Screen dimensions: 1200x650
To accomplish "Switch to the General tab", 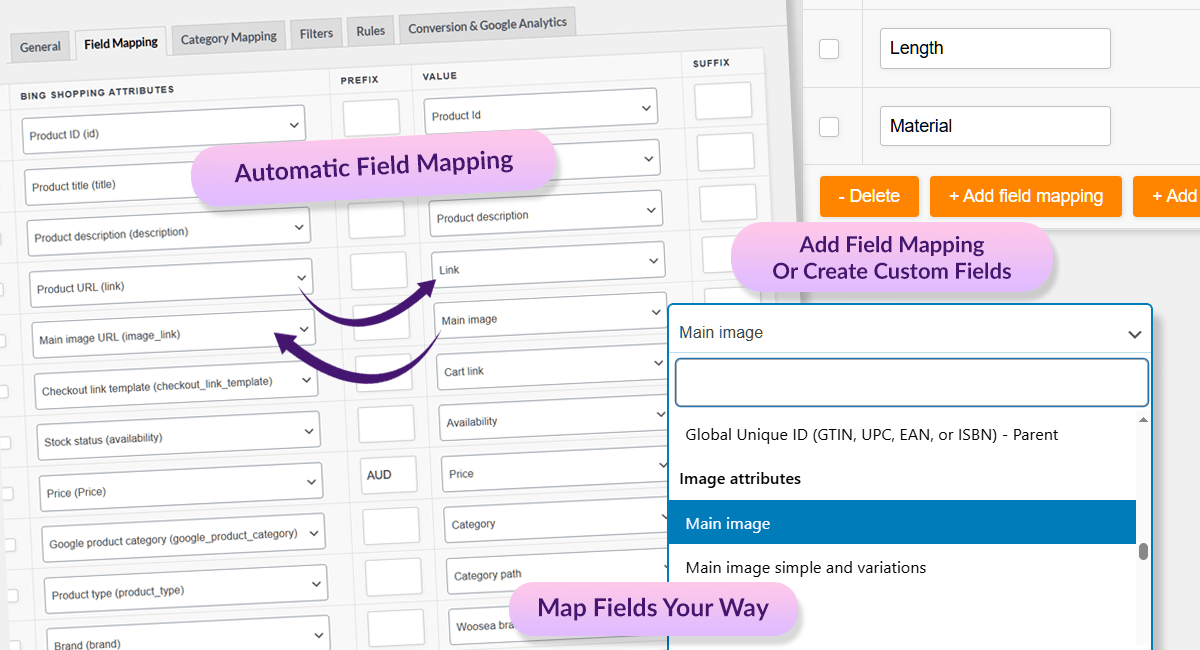I will coord(40,46).
